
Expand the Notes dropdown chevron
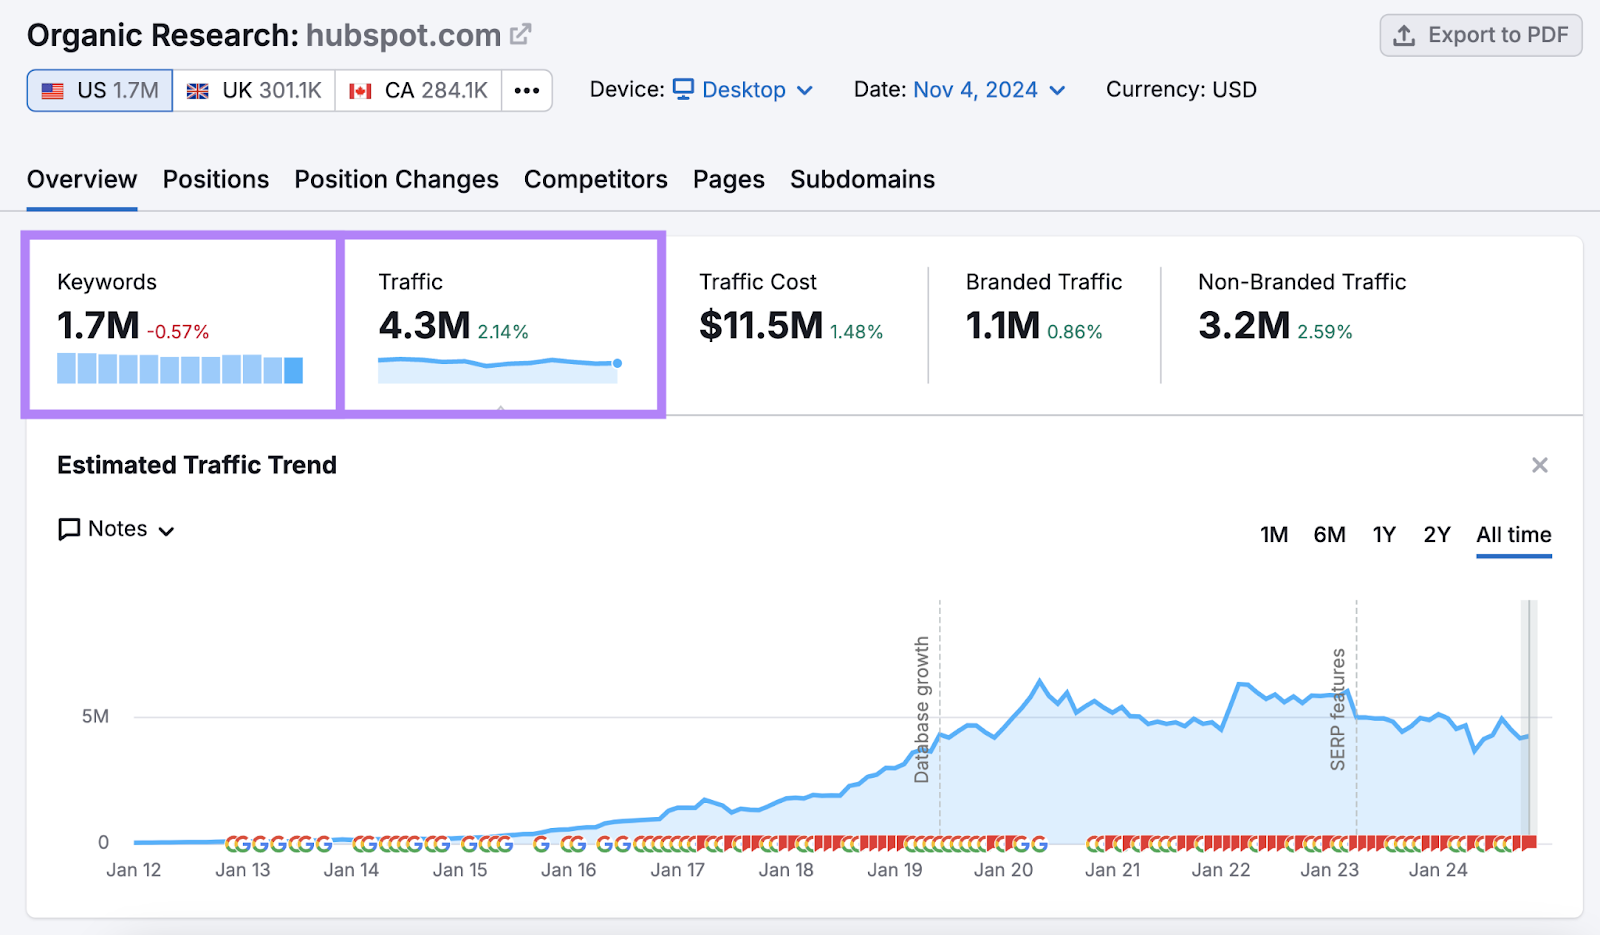167,531
